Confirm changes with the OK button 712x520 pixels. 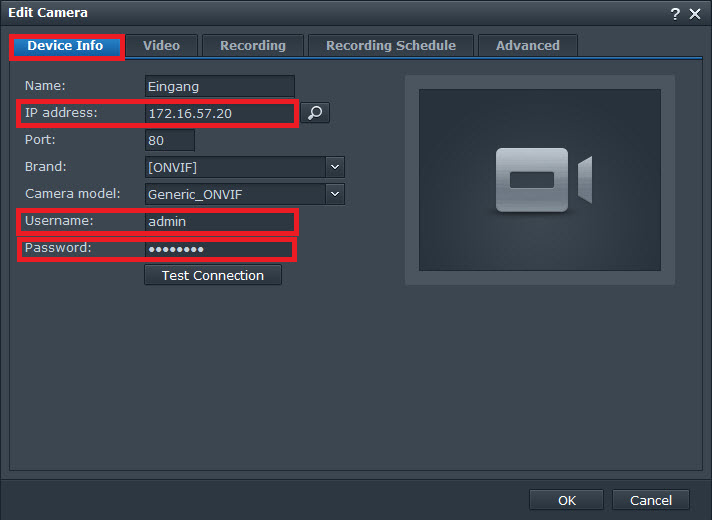point(566,500)
